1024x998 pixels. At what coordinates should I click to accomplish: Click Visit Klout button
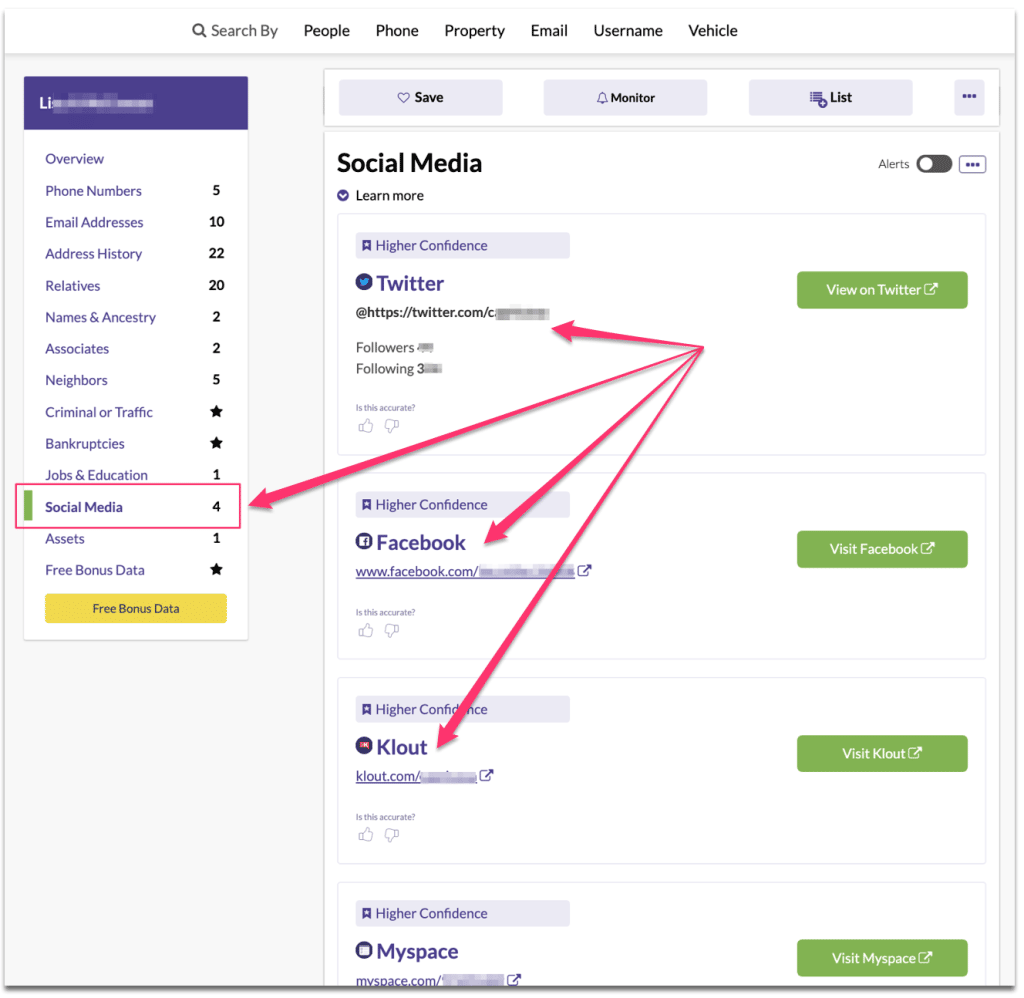click(x=882, y=754)
